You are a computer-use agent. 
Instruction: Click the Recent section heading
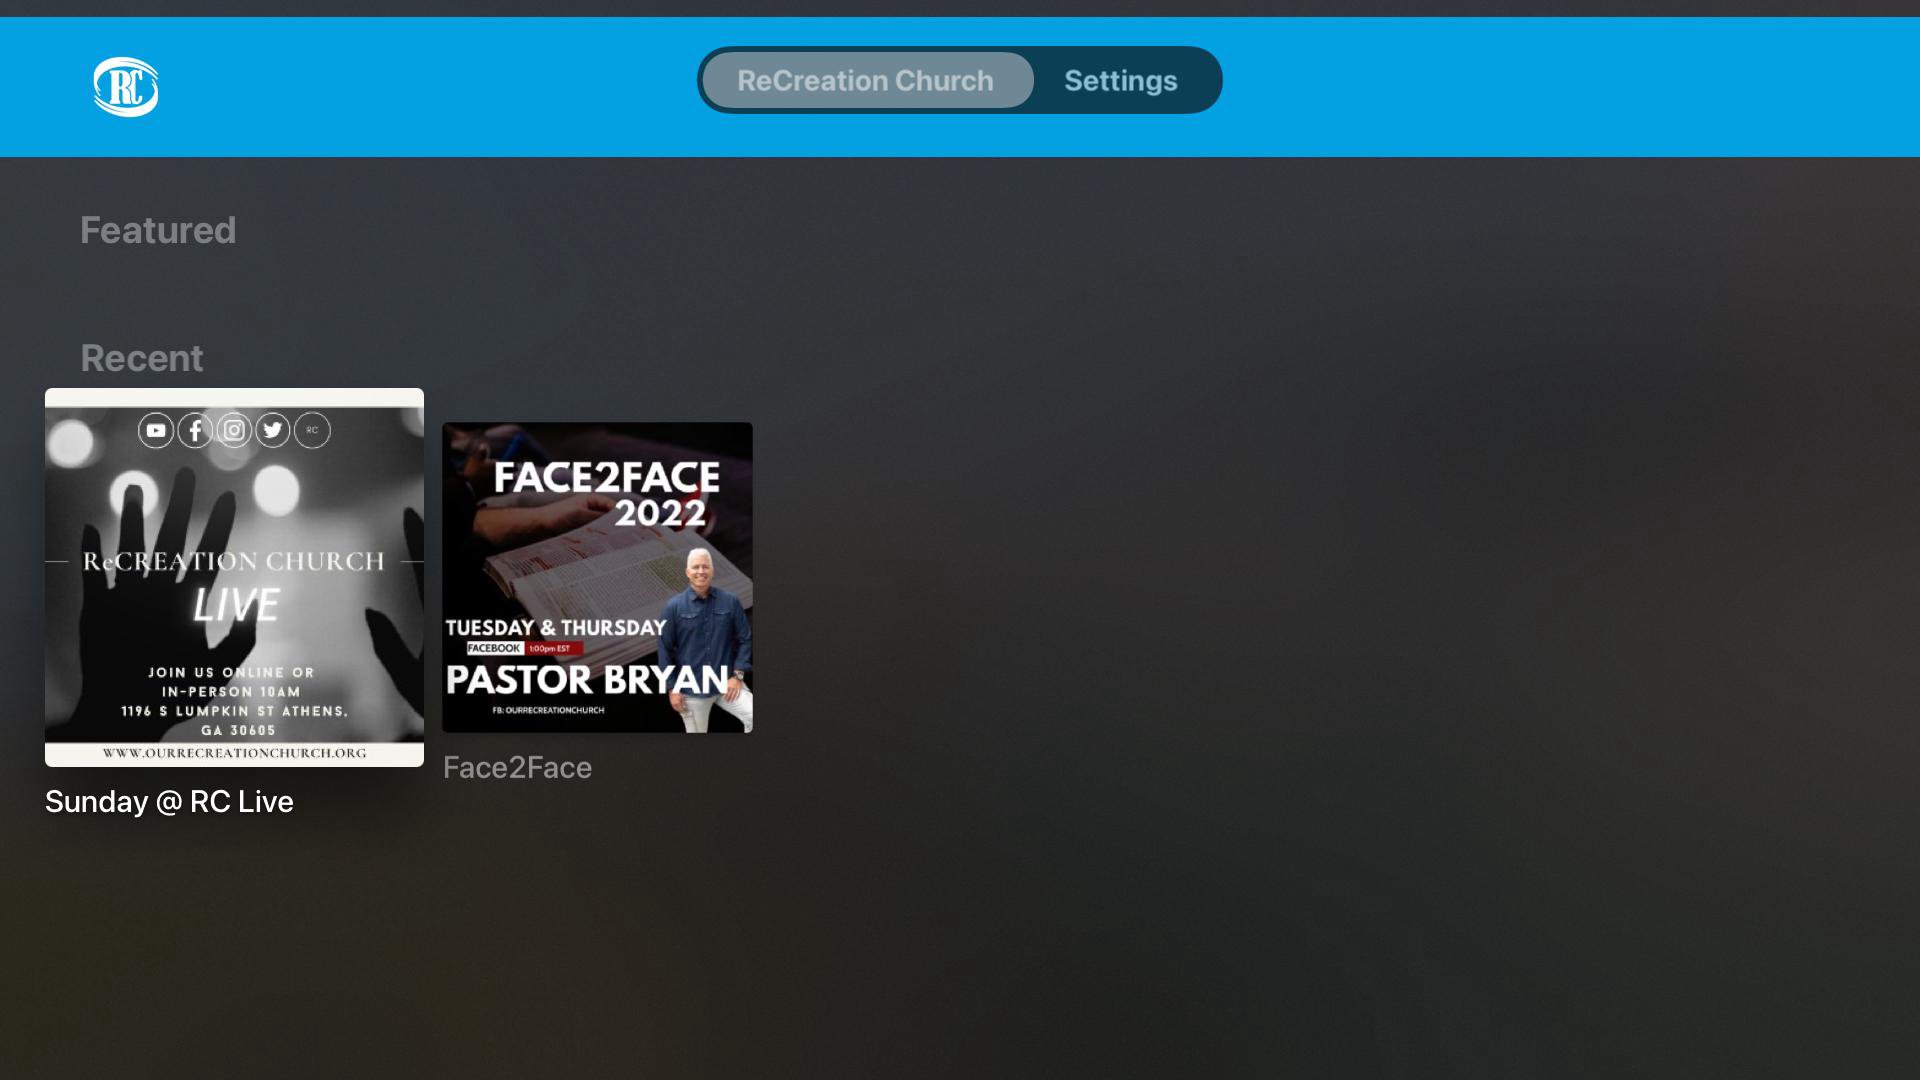pos(142,359)
